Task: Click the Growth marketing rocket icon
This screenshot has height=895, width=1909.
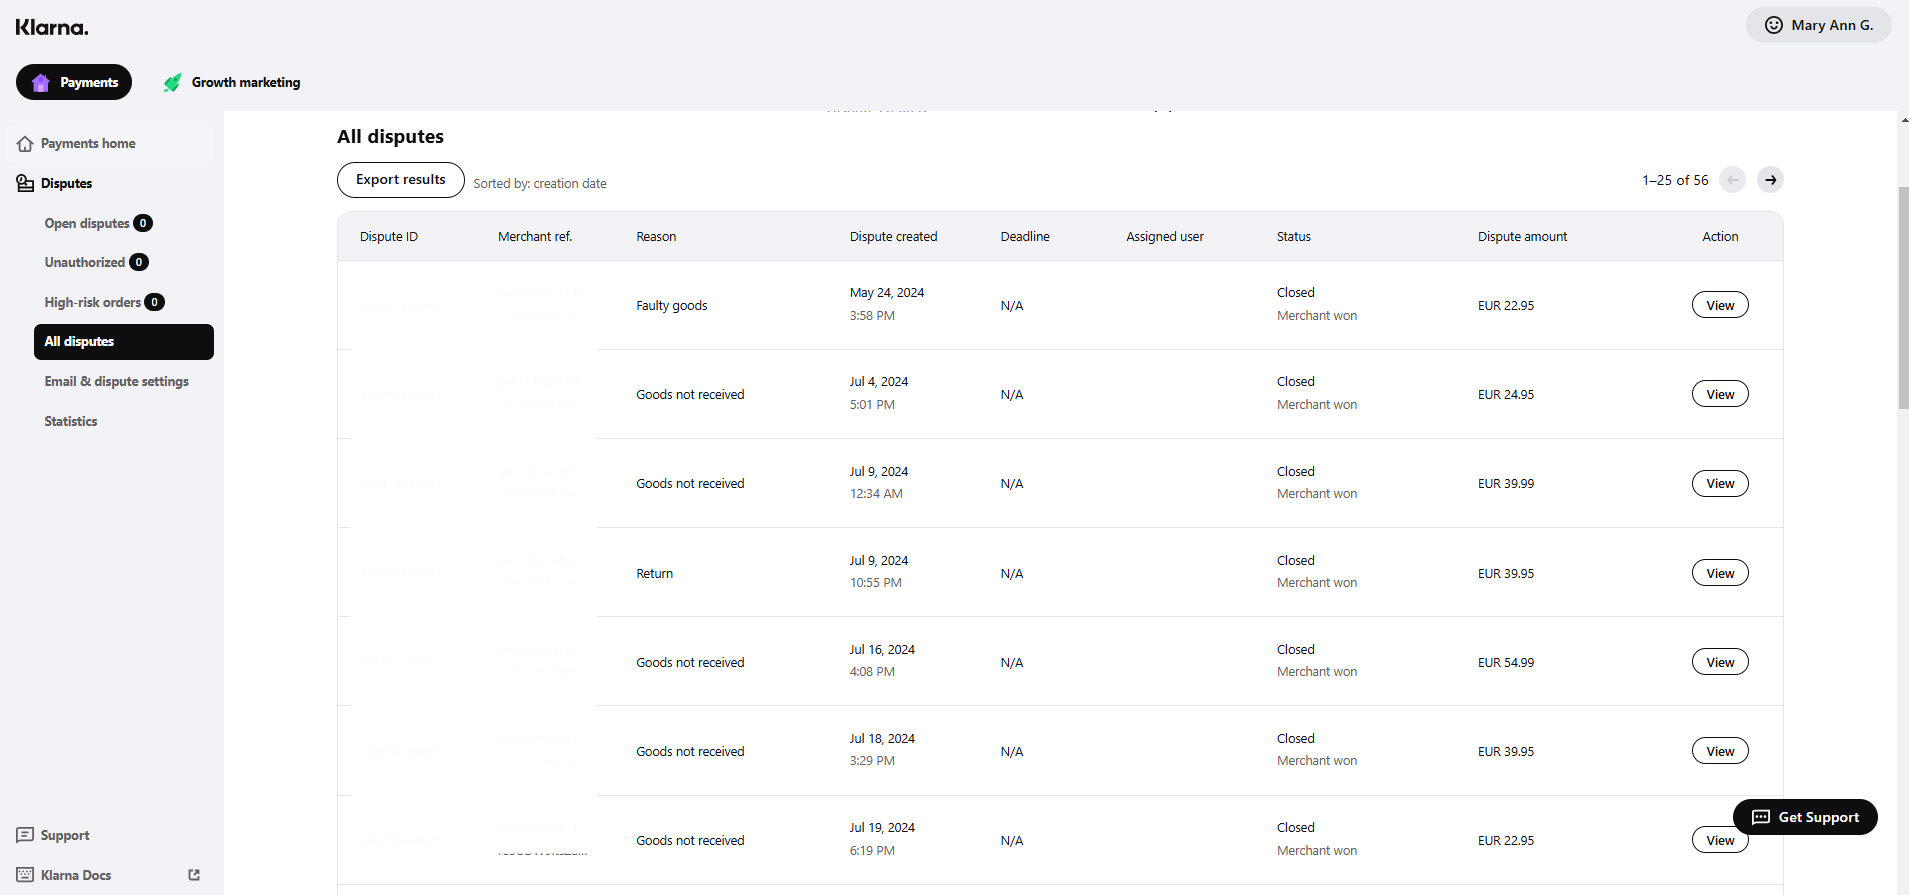Action: [x=173, y=83]
